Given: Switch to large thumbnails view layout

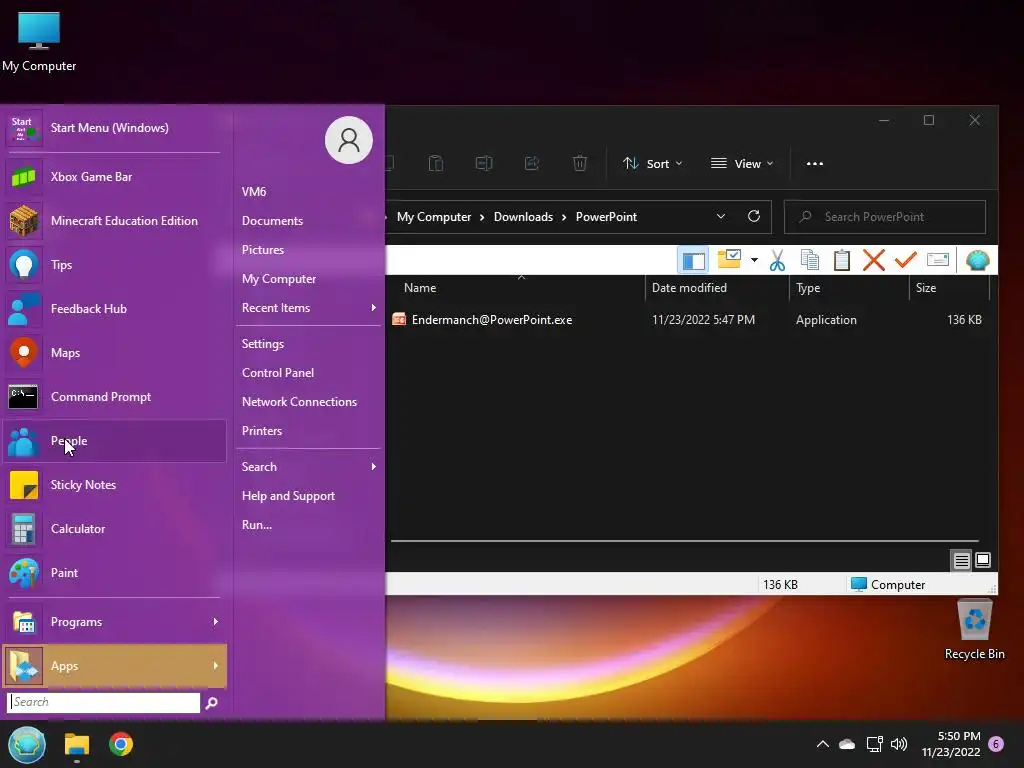Looking at the screenshot, I should (x=983, y=560).
